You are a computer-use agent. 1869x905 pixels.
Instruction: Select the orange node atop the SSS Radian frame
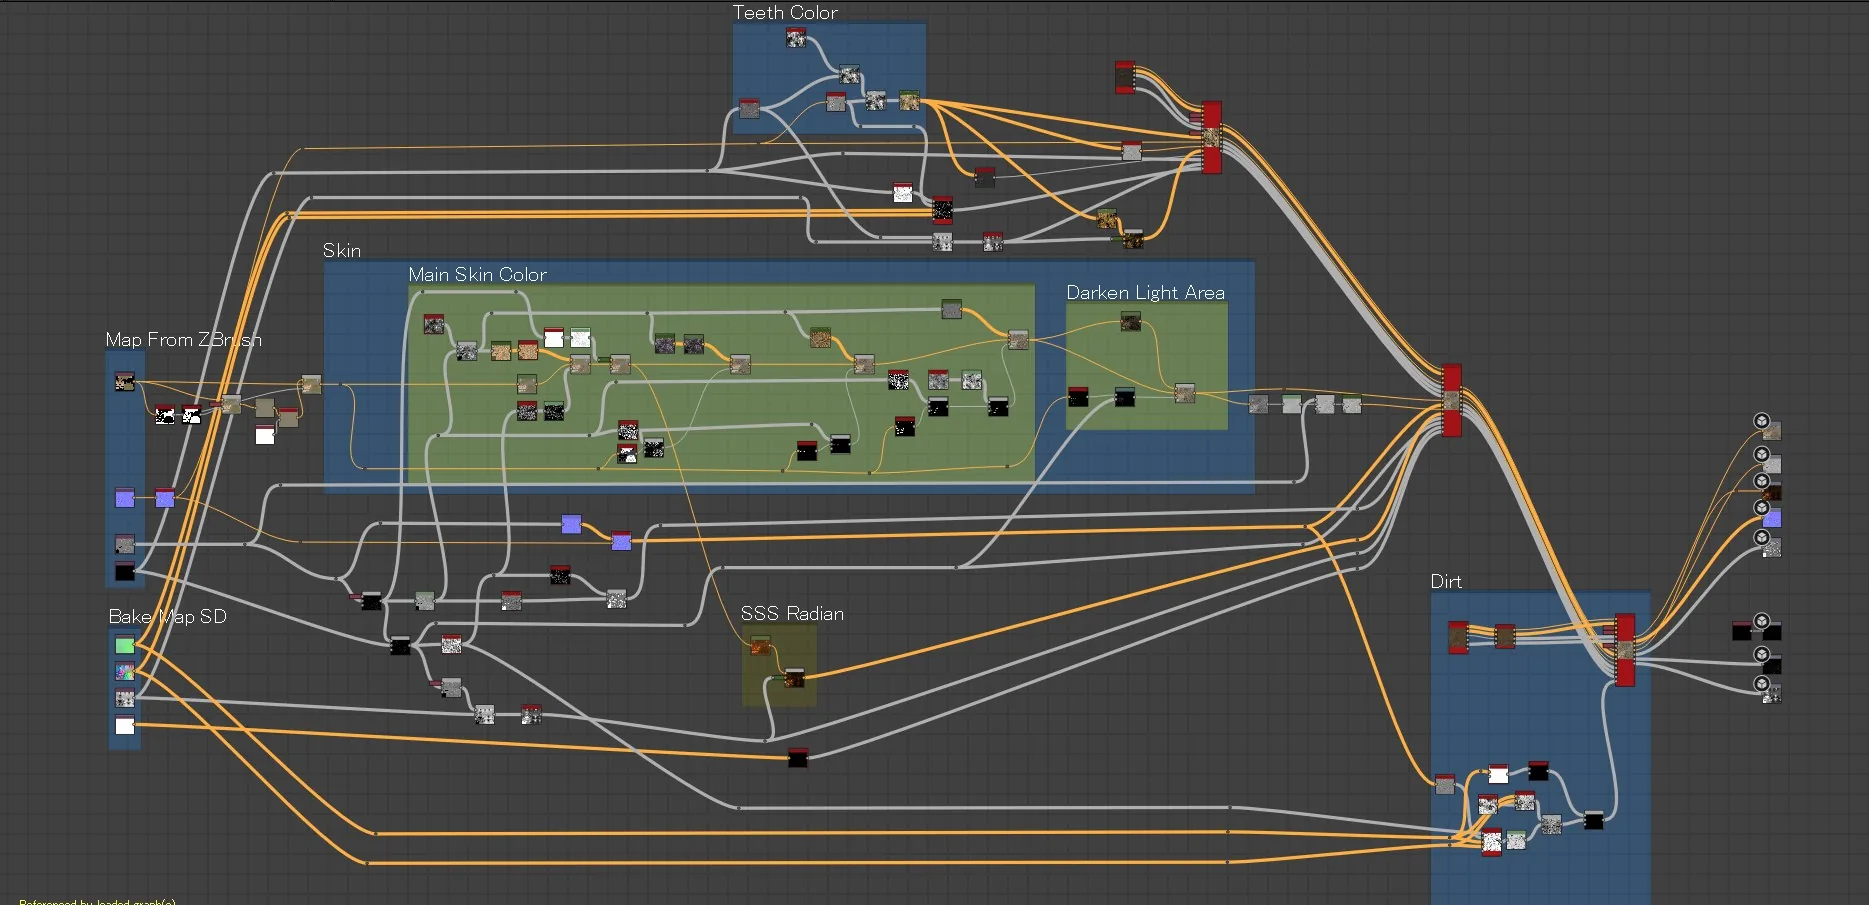click(760, 646)
